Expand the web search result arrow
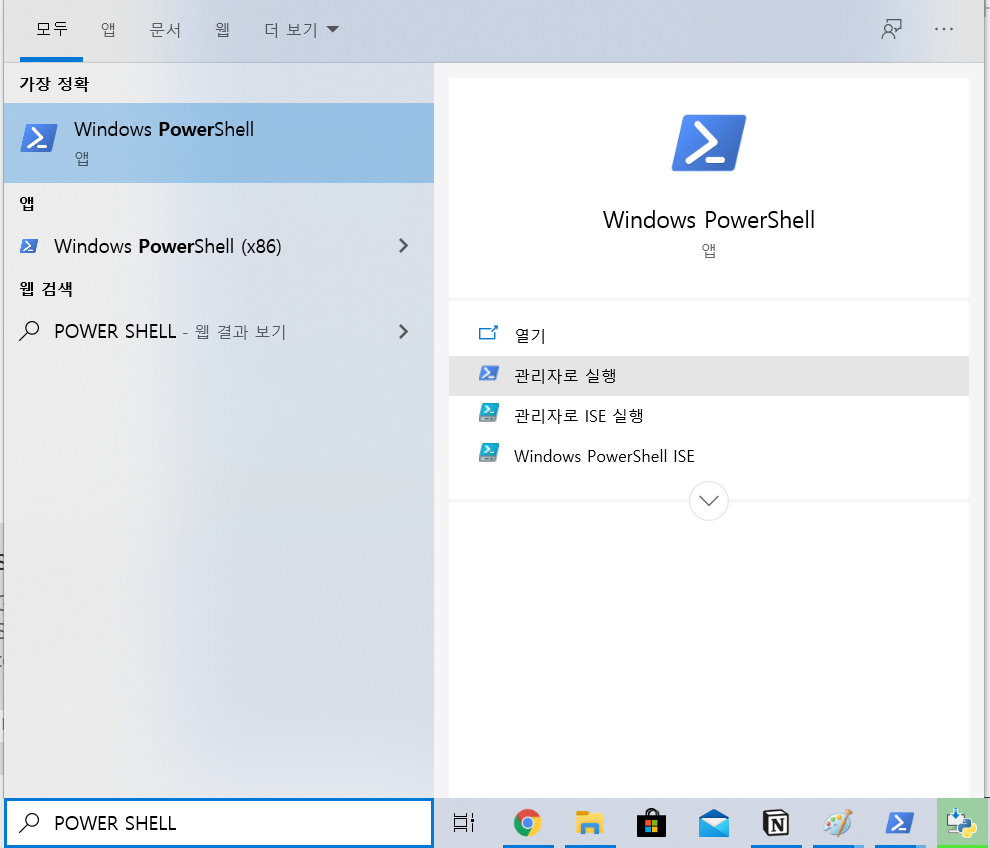The image size is (990, 848). pyautogui.click(x=404, y=331)
